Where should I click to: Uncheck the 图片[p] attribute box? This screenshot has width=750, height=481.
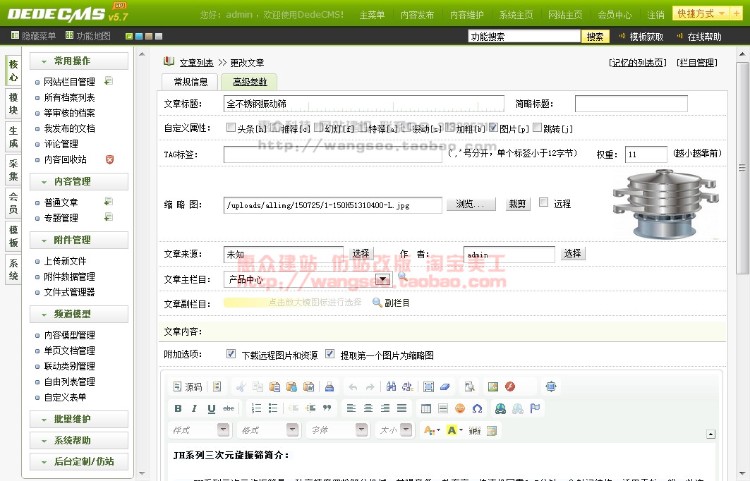494,127
